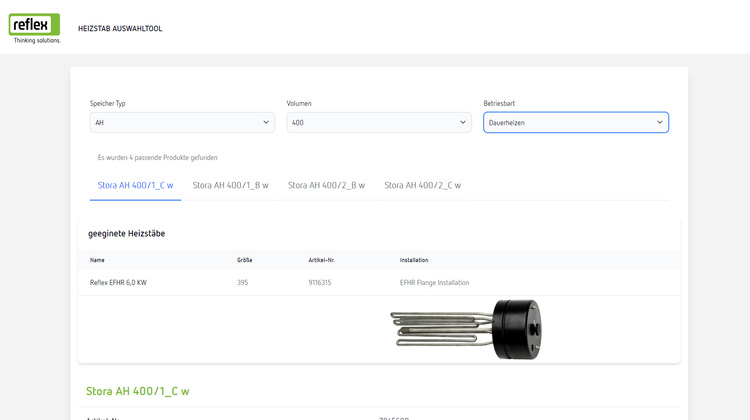Click the Größe column header
750x420 pixels.
[244, 260]
